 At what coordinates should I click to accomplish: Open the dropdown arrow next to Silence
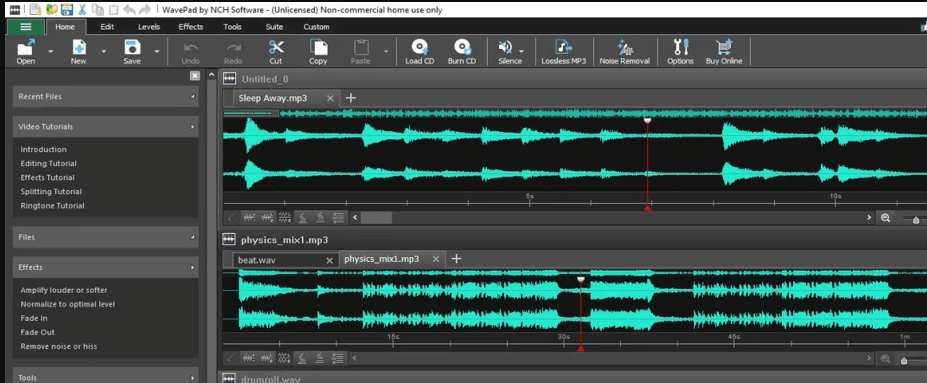(521, 51)
